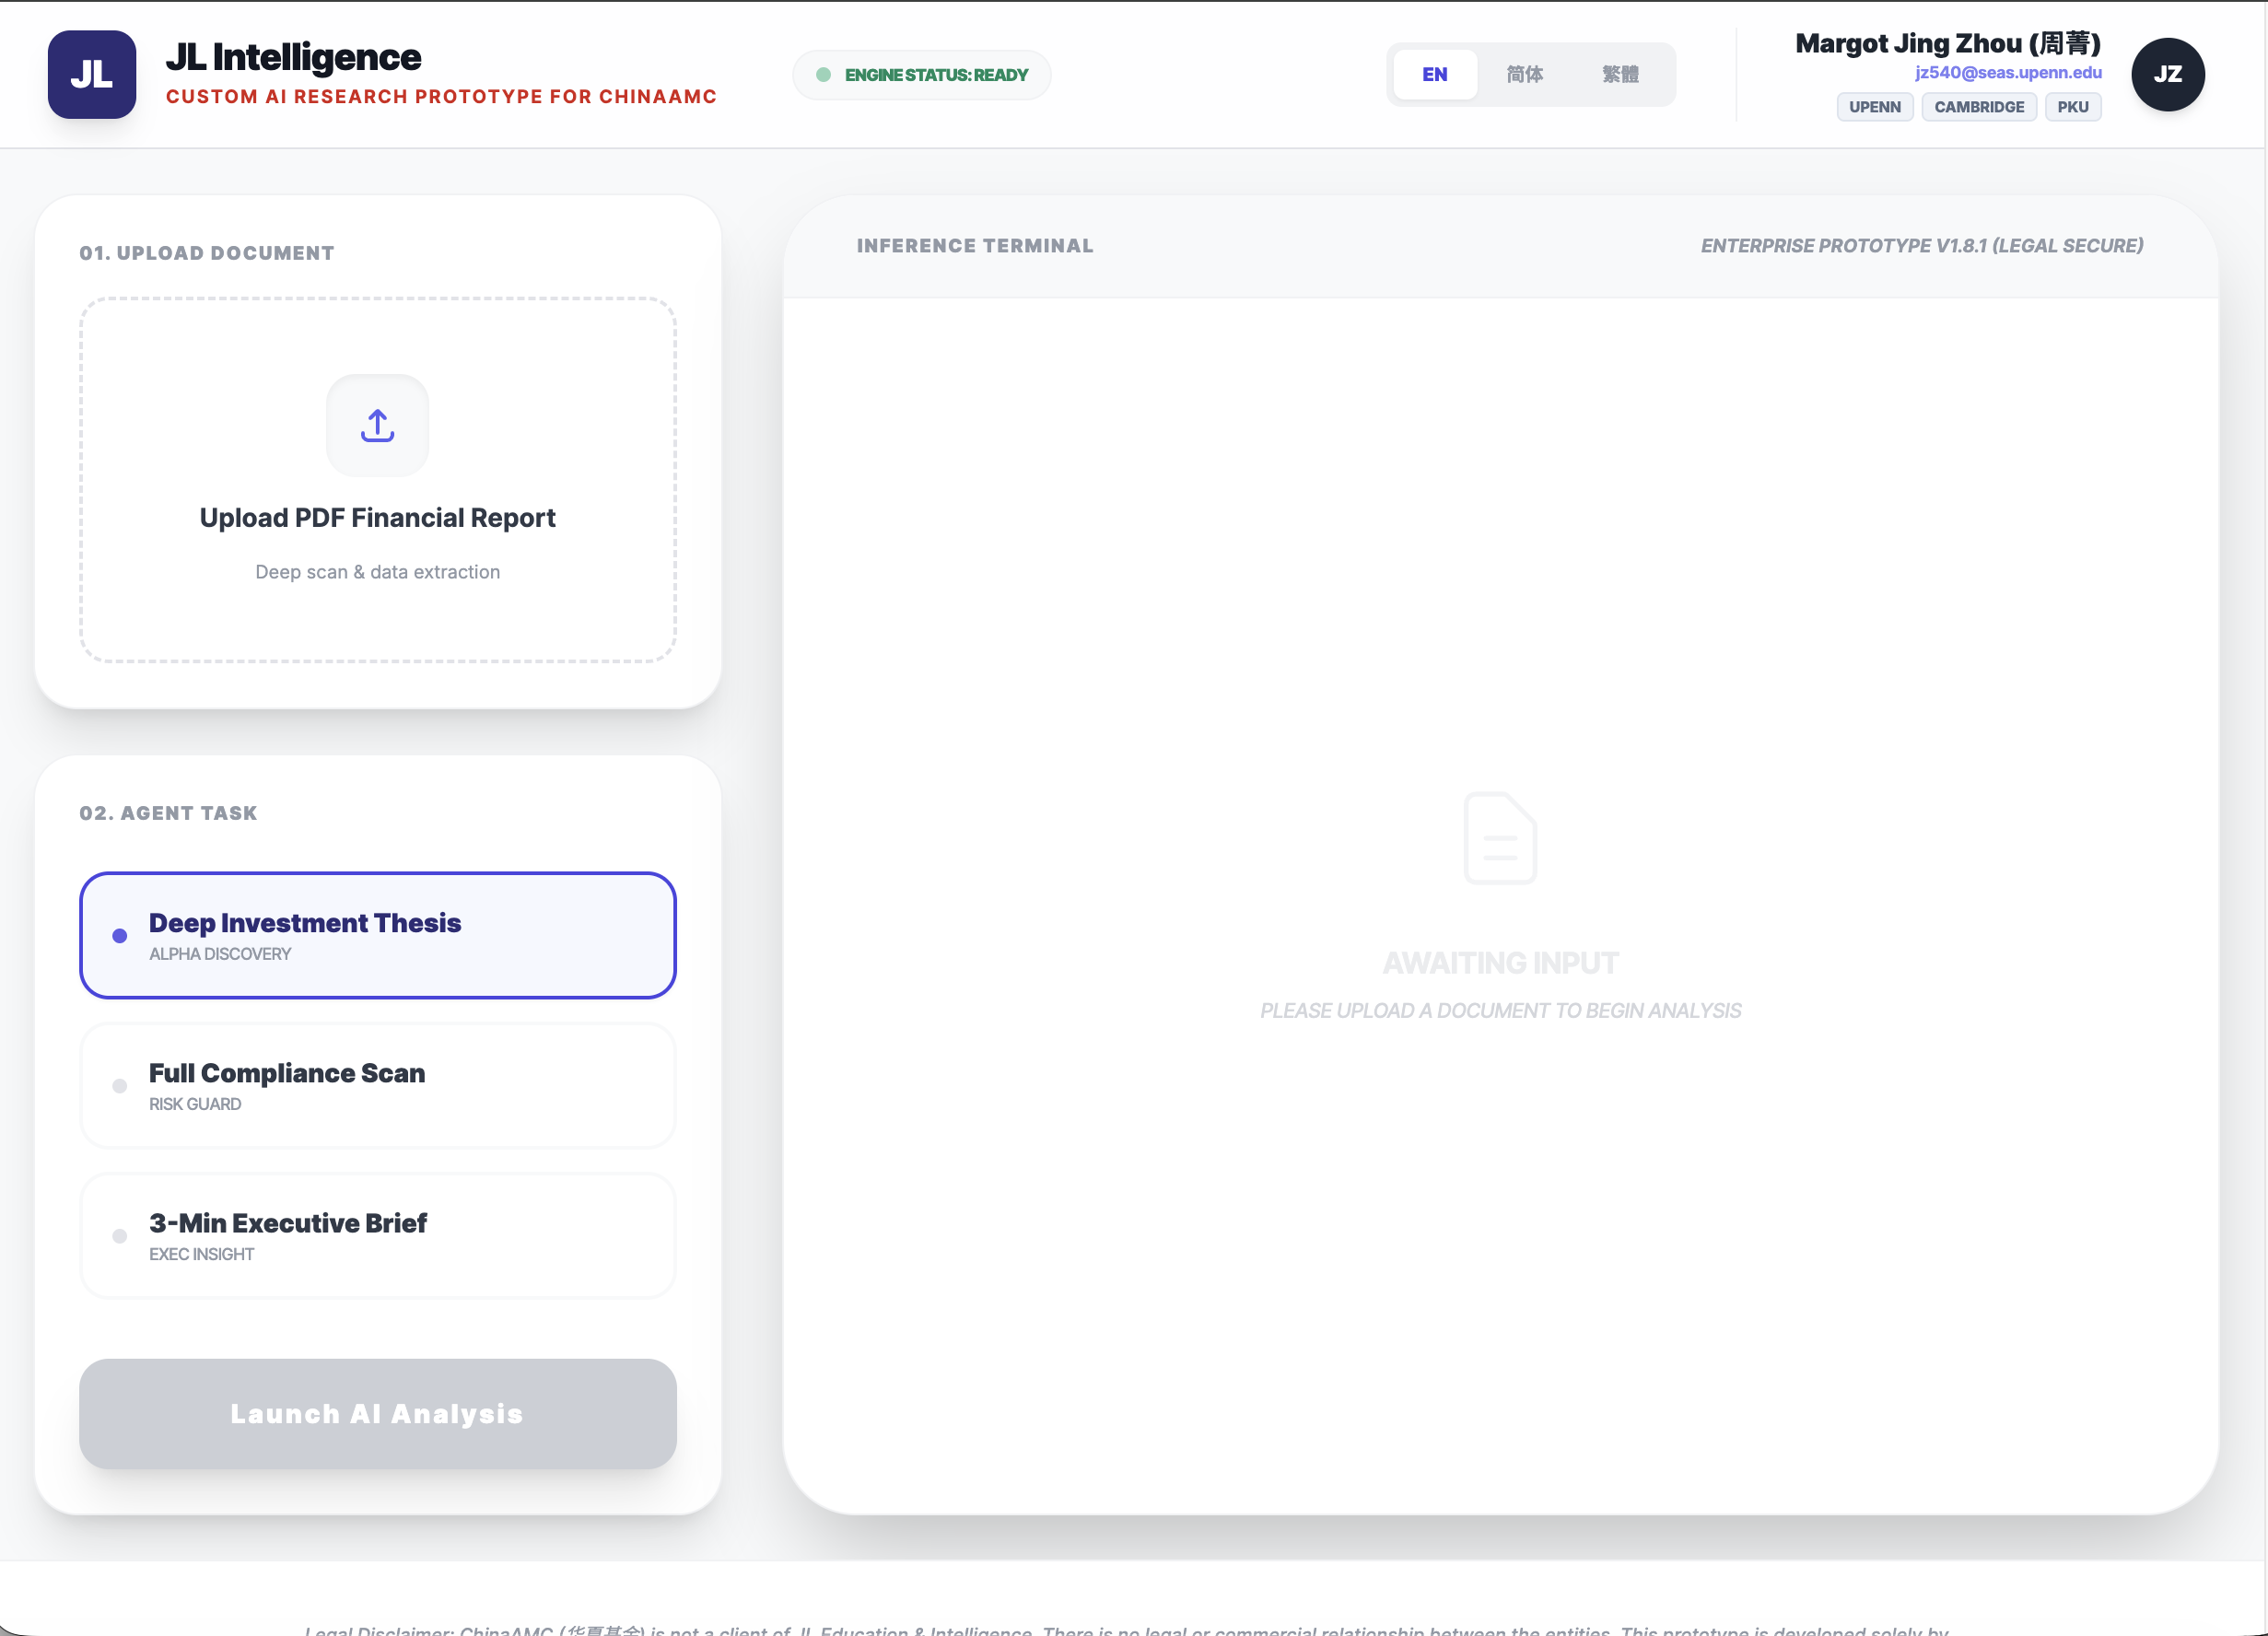Viewport: 2268px width, 1636px height.
Task: Click the Engine Status: Ready pill
Action: 921,75
